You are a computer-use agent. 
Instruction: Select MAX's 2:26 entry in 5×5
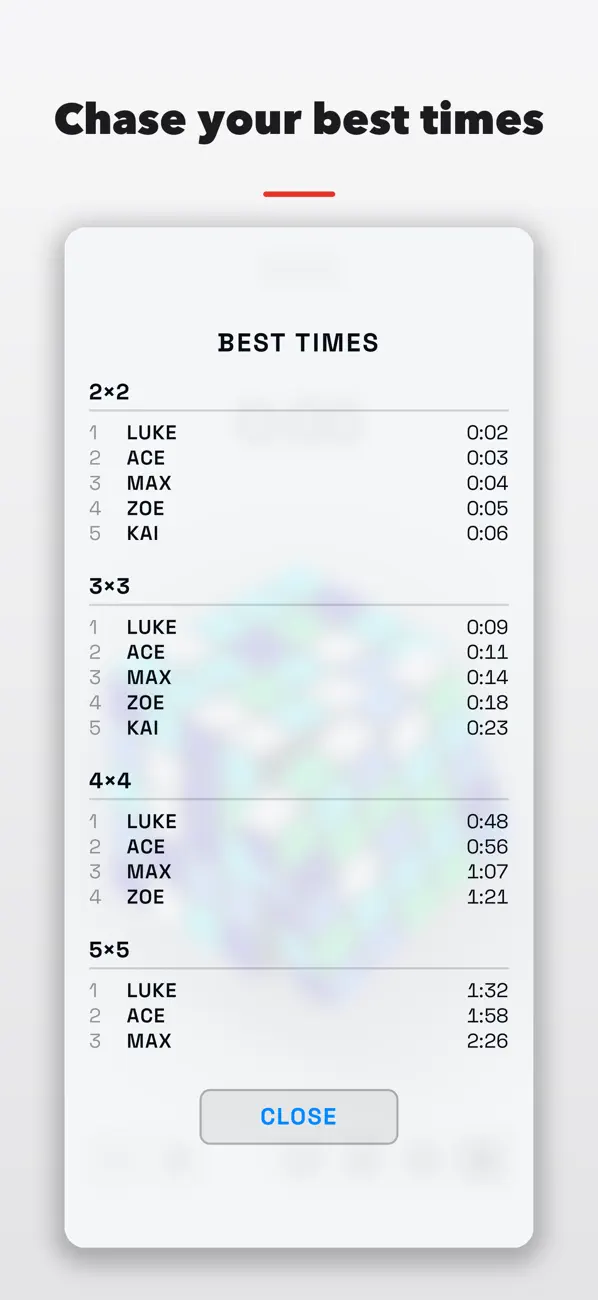[299, 1040]
